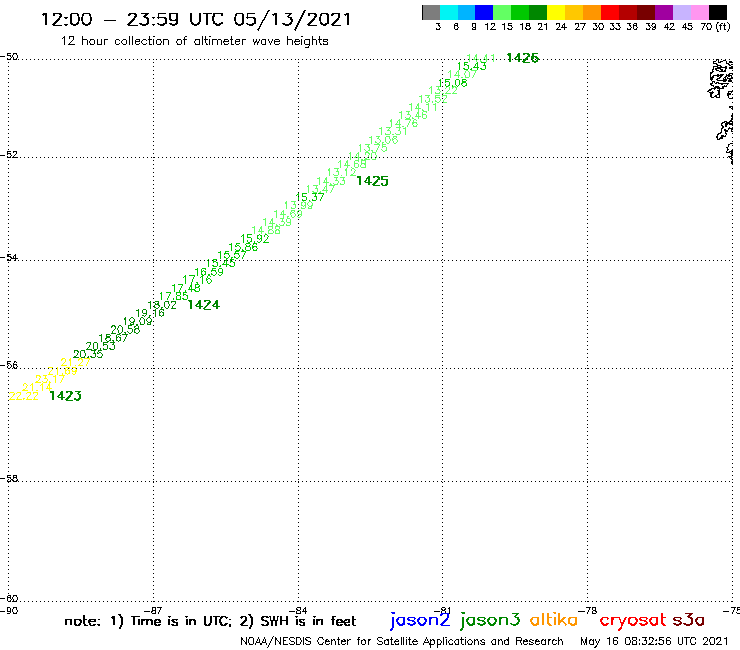740x650 pixels.
Task: Click the 20.35 wave height value
Action: (88, 354)
